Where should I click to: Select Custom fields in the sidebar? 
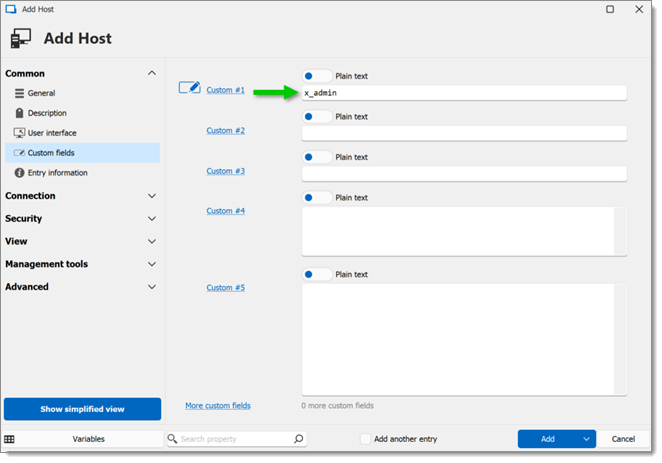point(82,153)
